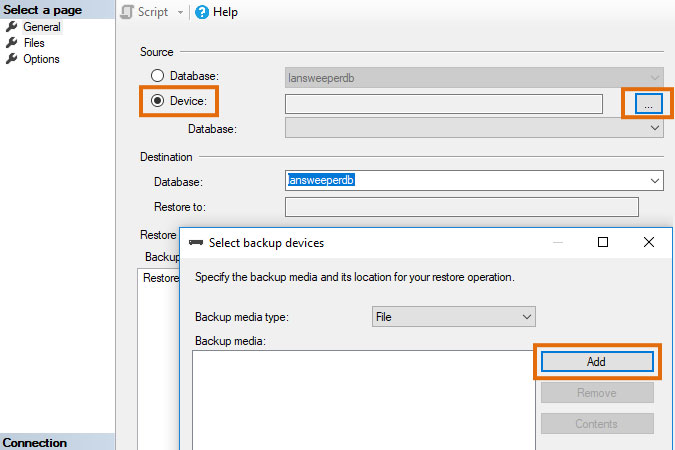Click the Script toolbar icon
The image size is (675, 450).
pos(127,13)
